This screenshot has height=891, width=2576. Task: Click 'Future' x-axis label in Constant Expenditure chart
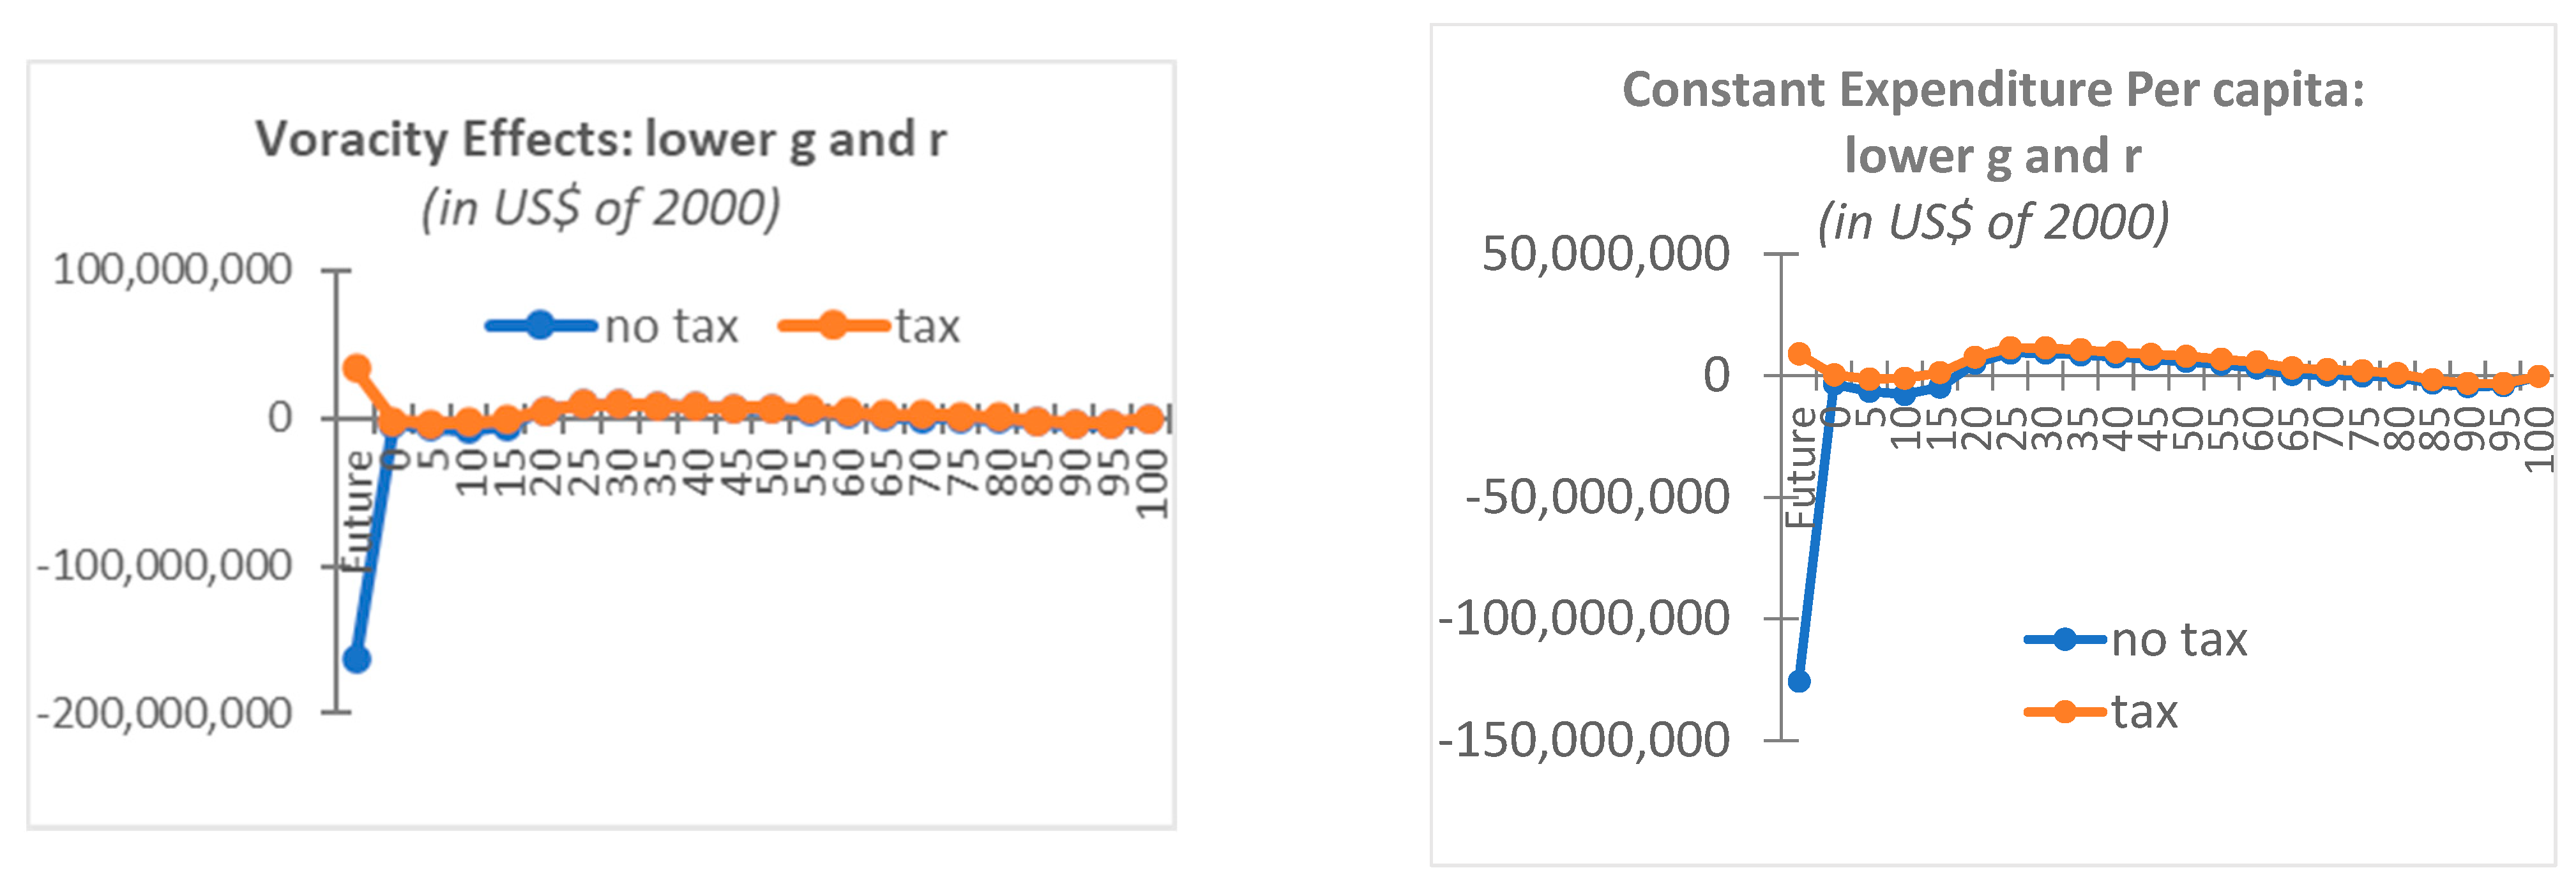click(x=1800, y=468)
